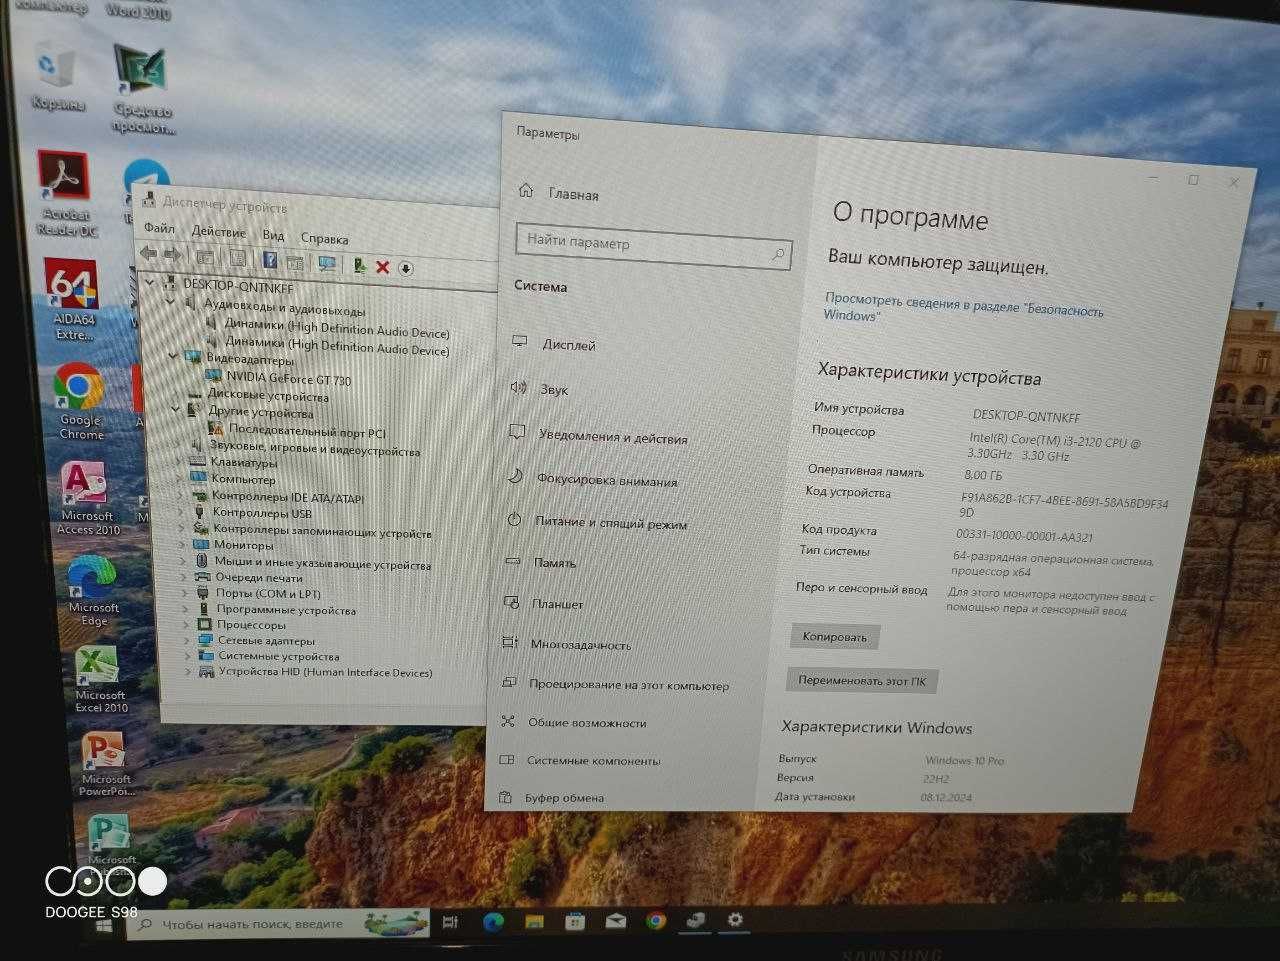Viewport: 1280px width, 961px height.
Task: Open the Файл menu in Device Manager
Action: click(x=159, y=228)
